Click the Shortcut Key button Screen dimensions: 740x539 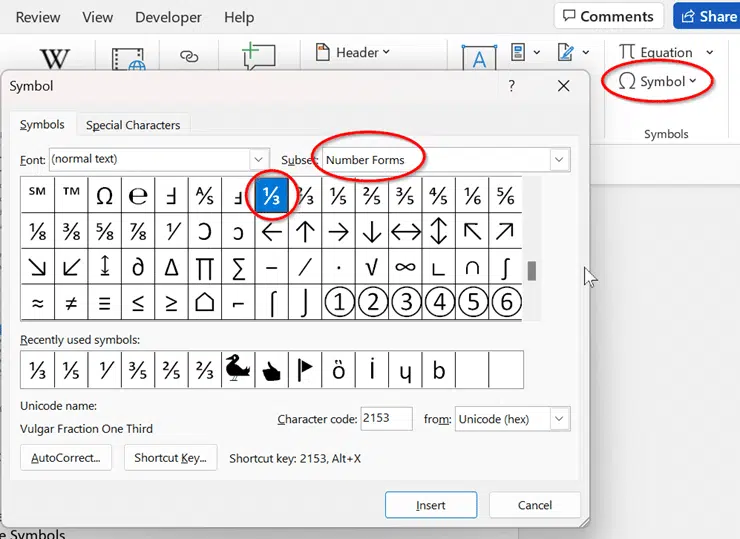pos(170,457)
